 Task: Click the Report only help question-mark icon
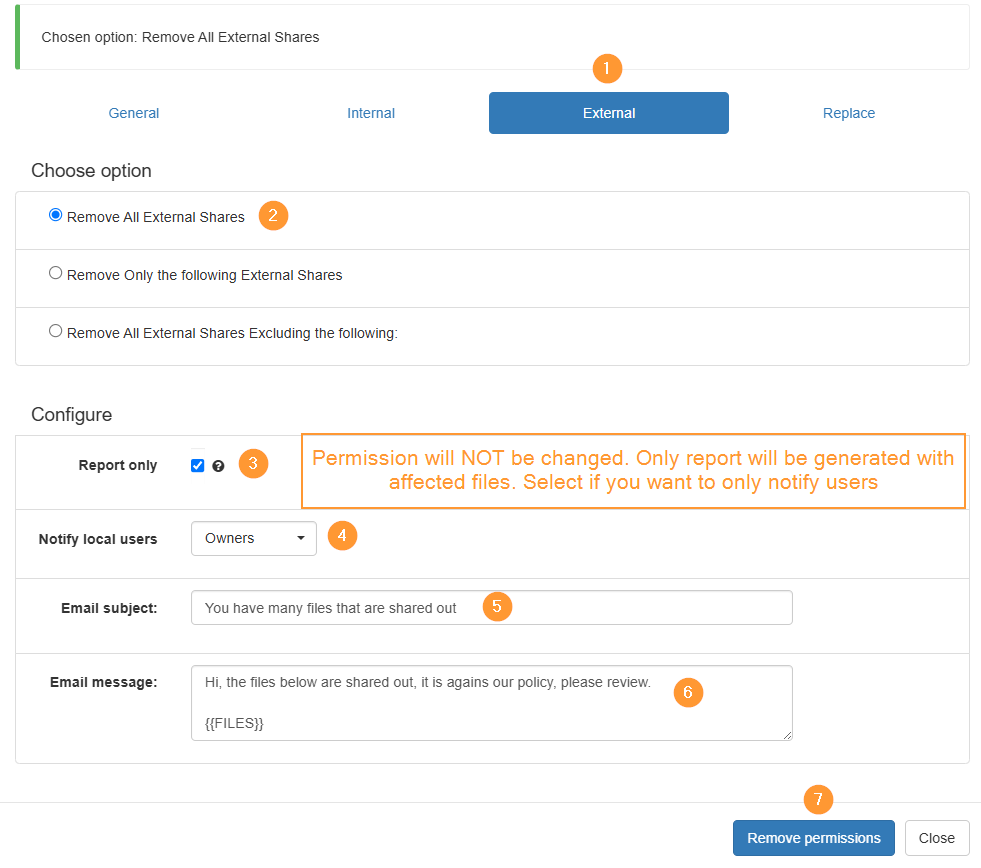point(218,466)
